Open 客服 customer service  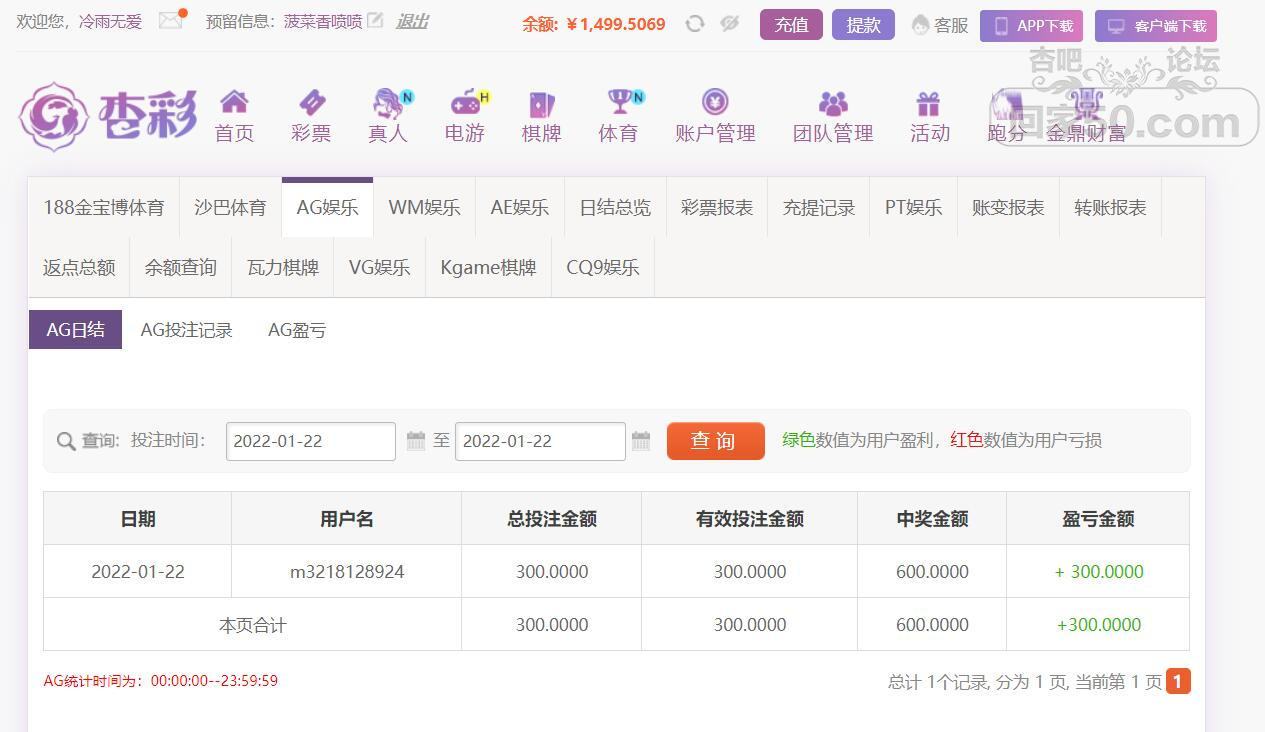(940, 25)
